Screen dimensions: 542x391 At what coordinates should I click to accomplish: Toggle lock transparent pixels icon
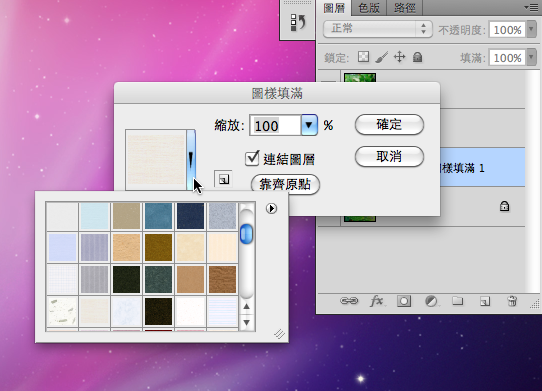pyautogui.click(x=363, y=57)
